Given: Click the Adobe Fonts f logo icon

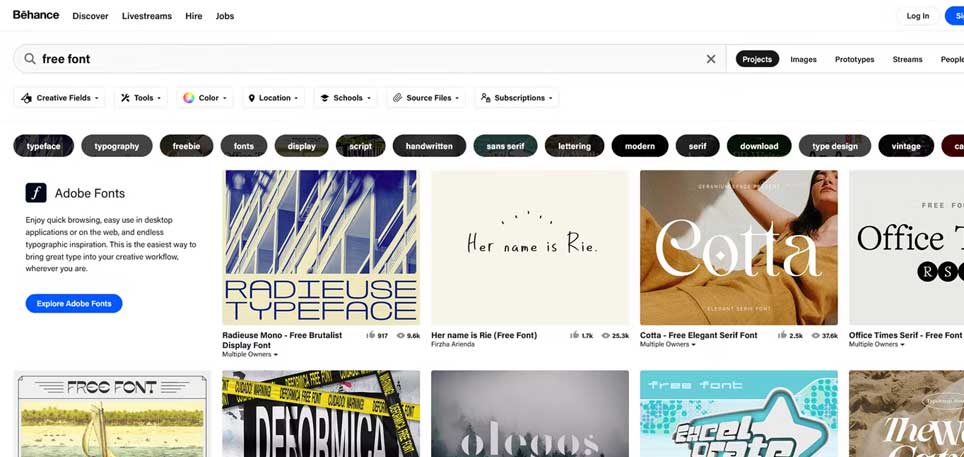Looking at the screenshot, I should pos(36,193).
